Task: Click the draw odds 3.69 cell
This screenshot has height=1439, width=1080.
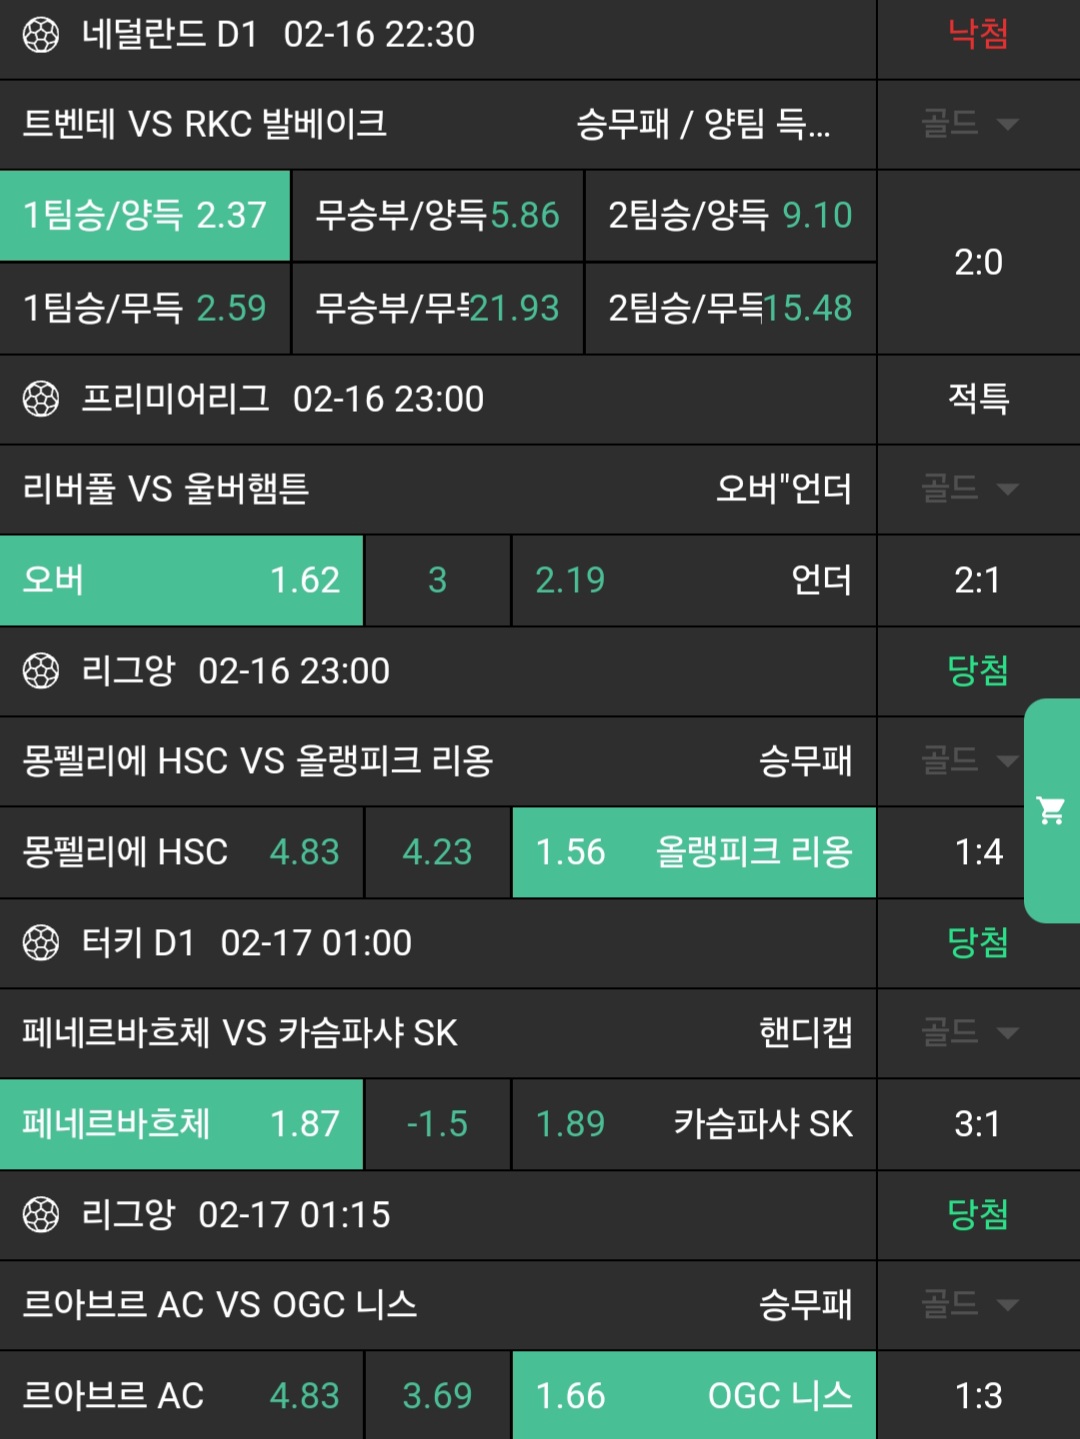Action: coord(437,1396)
